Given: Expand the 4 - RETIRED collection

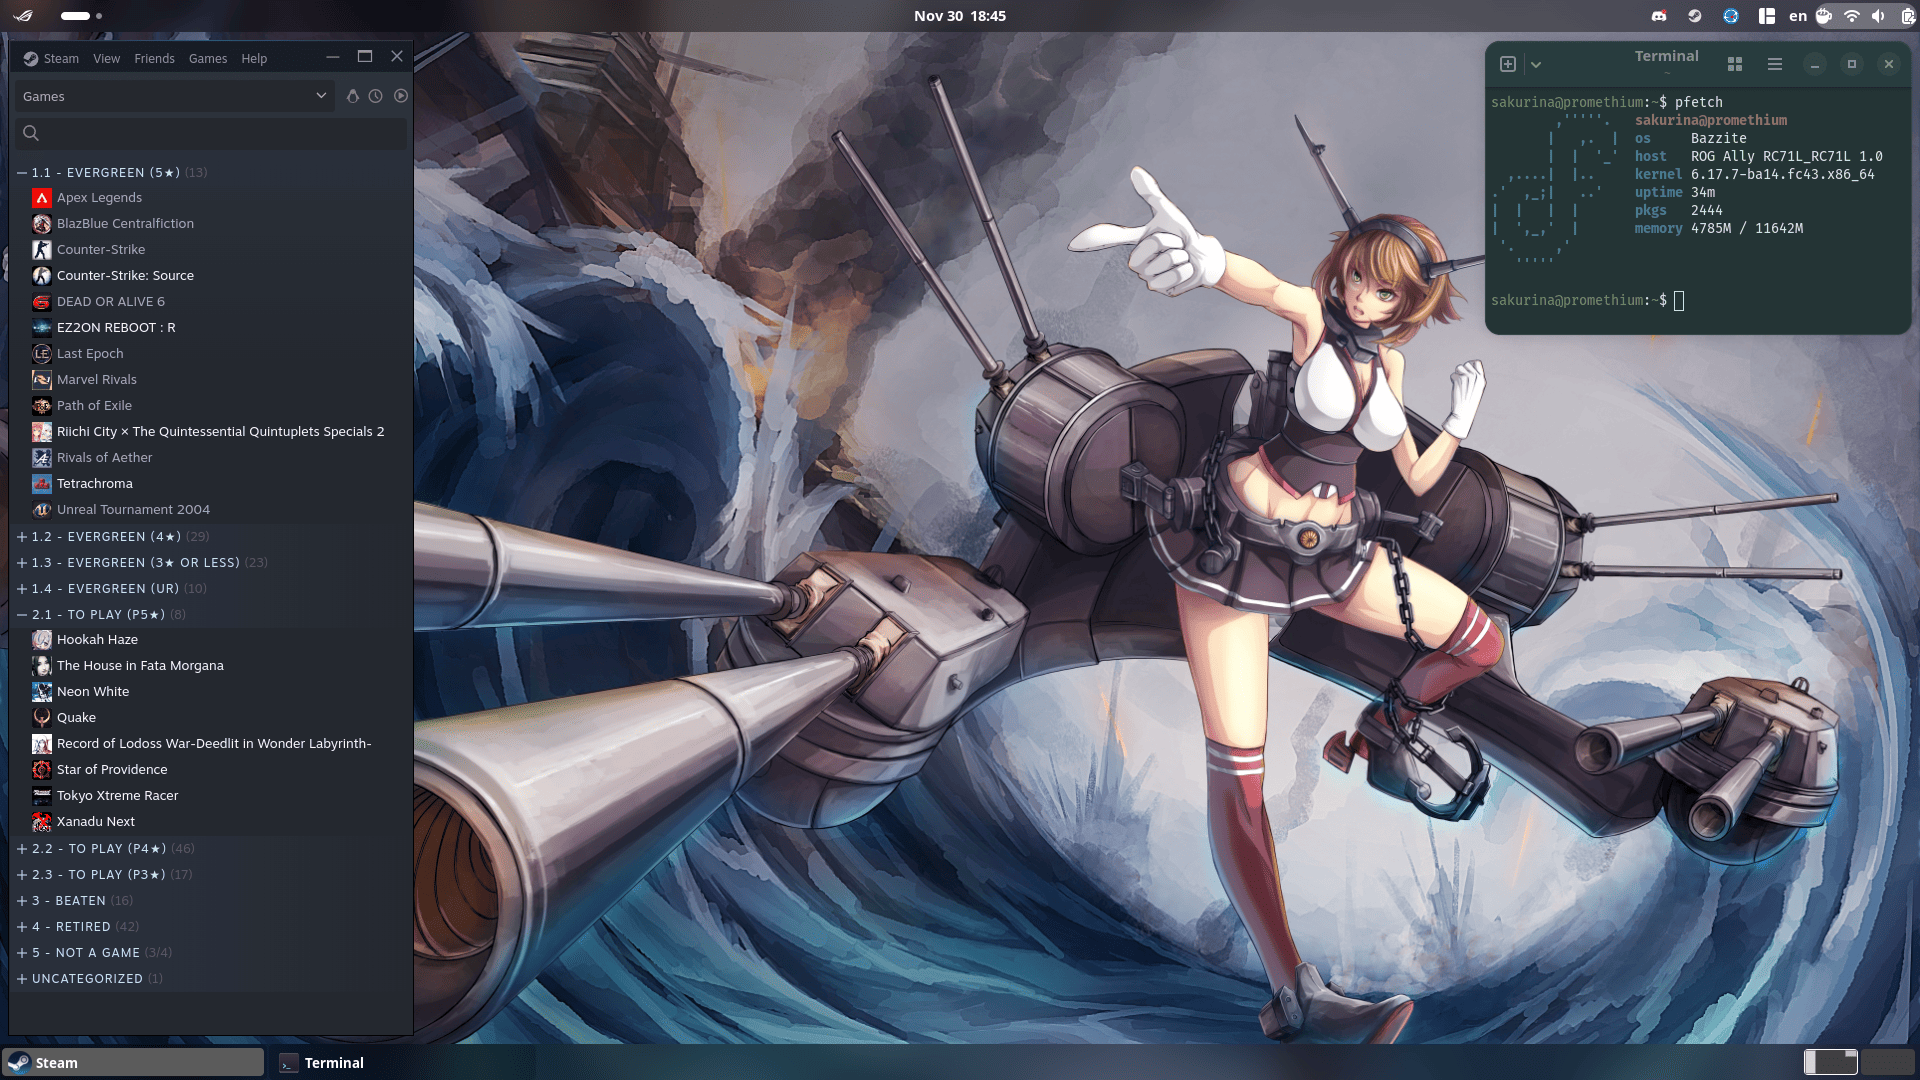Looking at the screenshot, I should [x=22, y=927].
